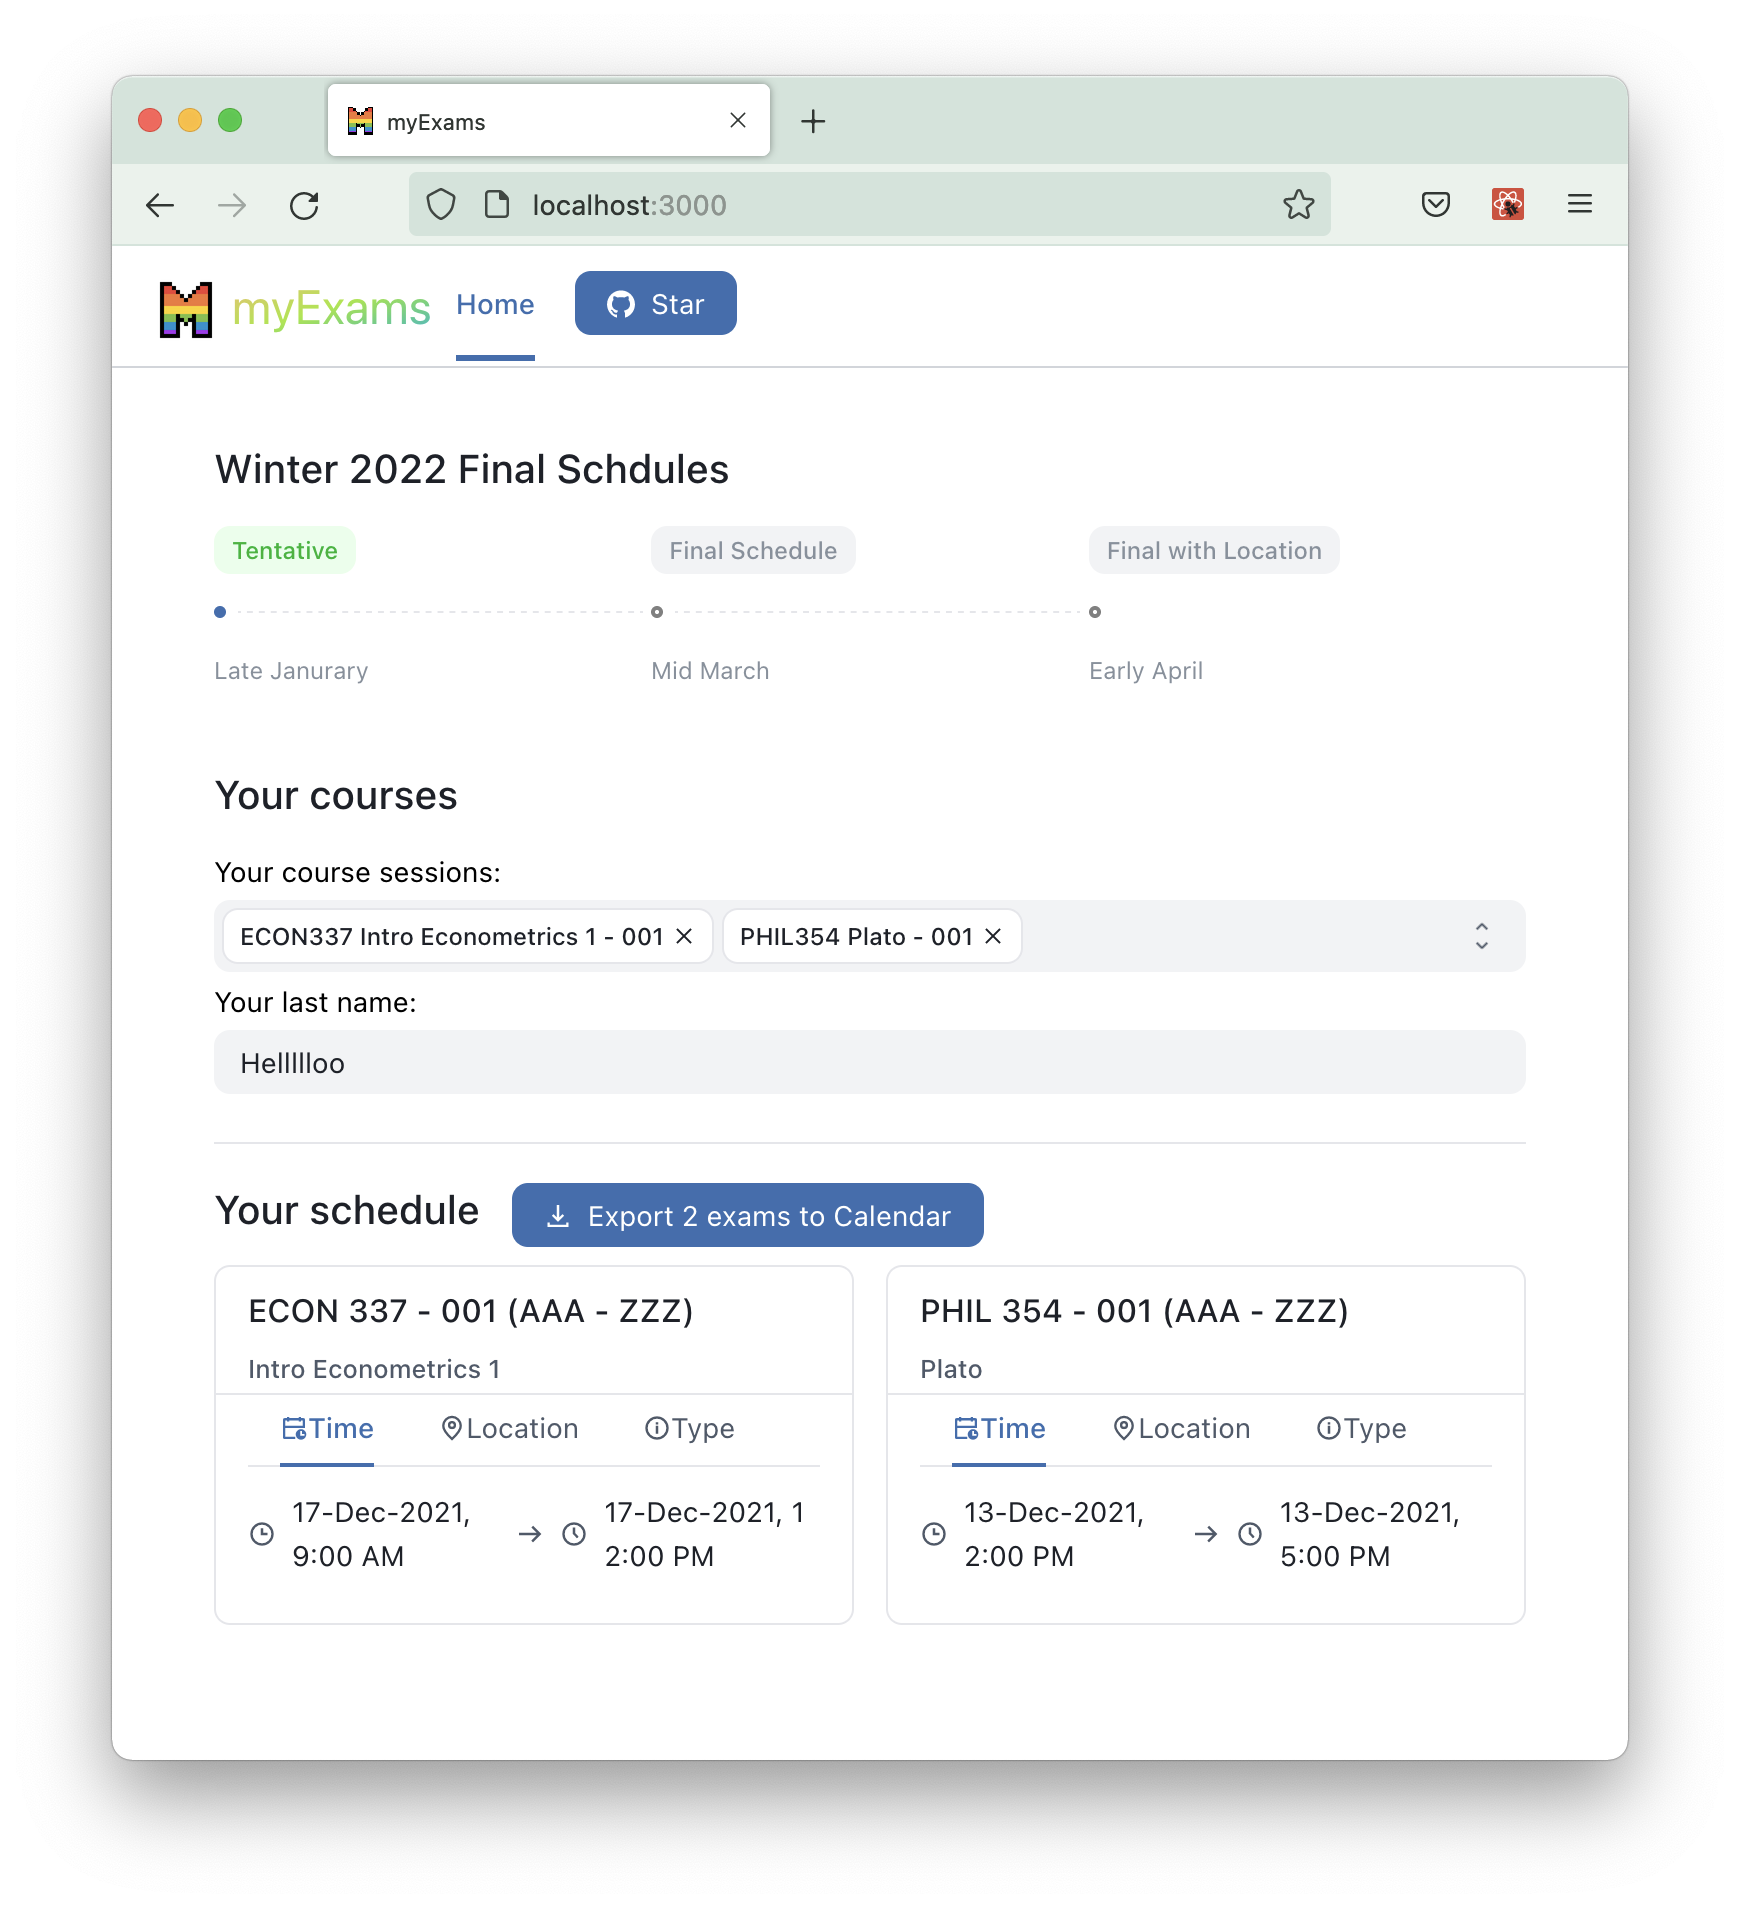Open Location tab in ECON 337 card
1740x1908 pixels.
tap(510, 1428)
